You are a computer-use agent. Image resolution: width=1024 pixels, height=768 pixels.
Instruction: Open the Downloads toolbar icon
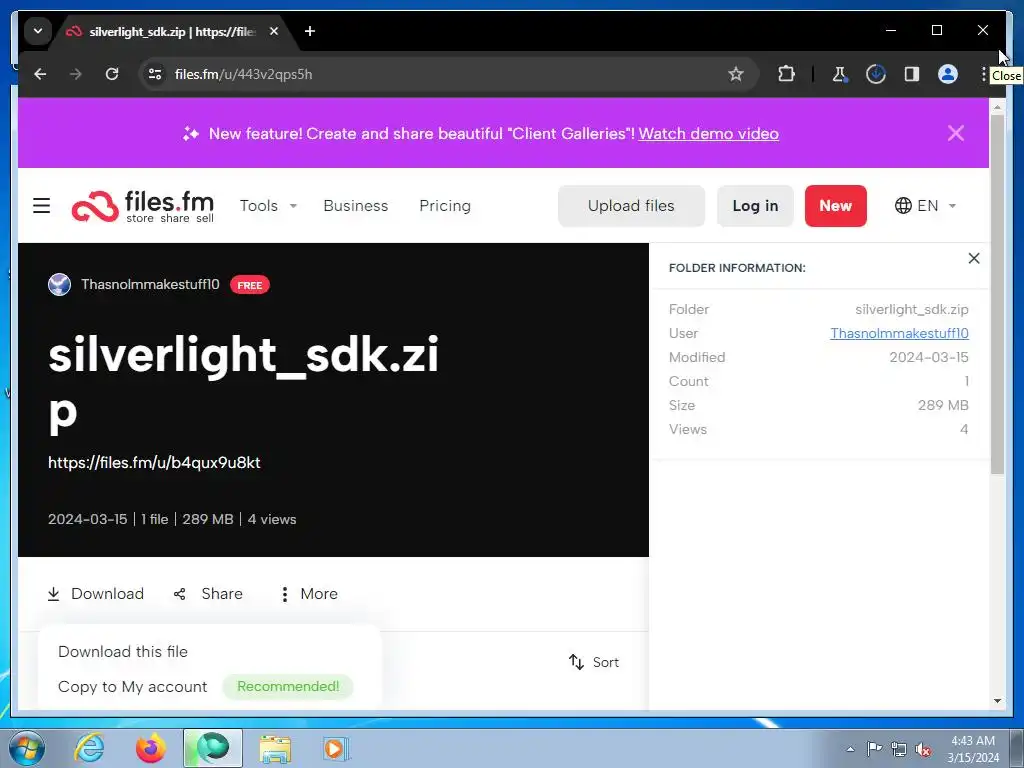pyautogui.click(x=876, y=74)
